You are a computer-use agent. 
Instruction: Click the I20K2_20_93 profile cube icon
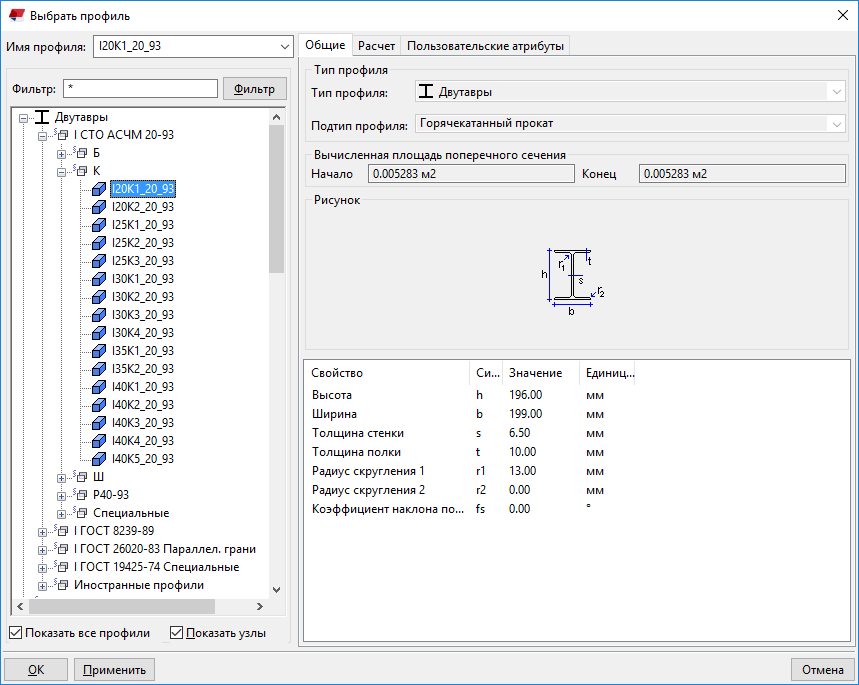[99, 207]
